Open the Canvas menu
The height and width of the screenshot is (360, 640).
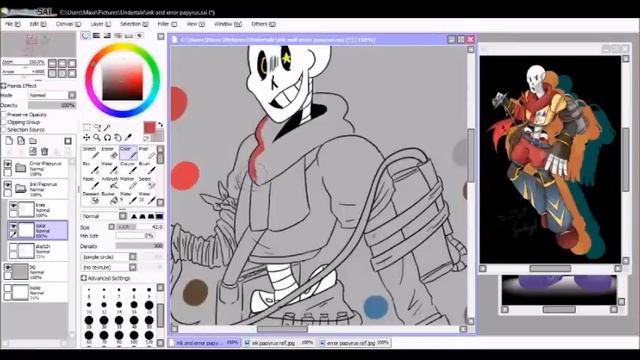pos(69,24)
